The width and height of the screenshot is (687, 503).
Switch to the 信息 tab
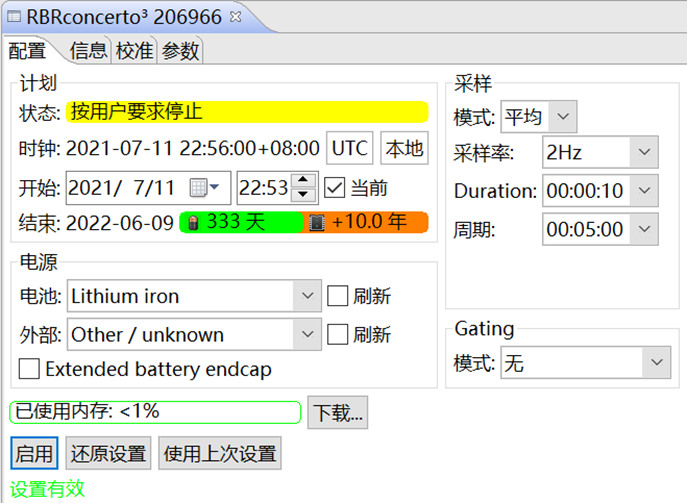coord(89,51)
